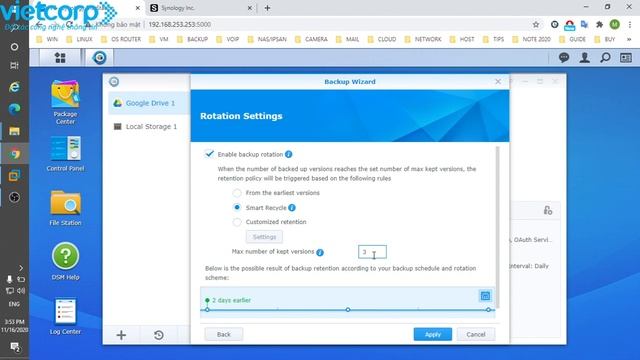The width and height of the screenshot is (640, 360).
Task: Open GUIDE bookmark folder
Action: (572, 39)
